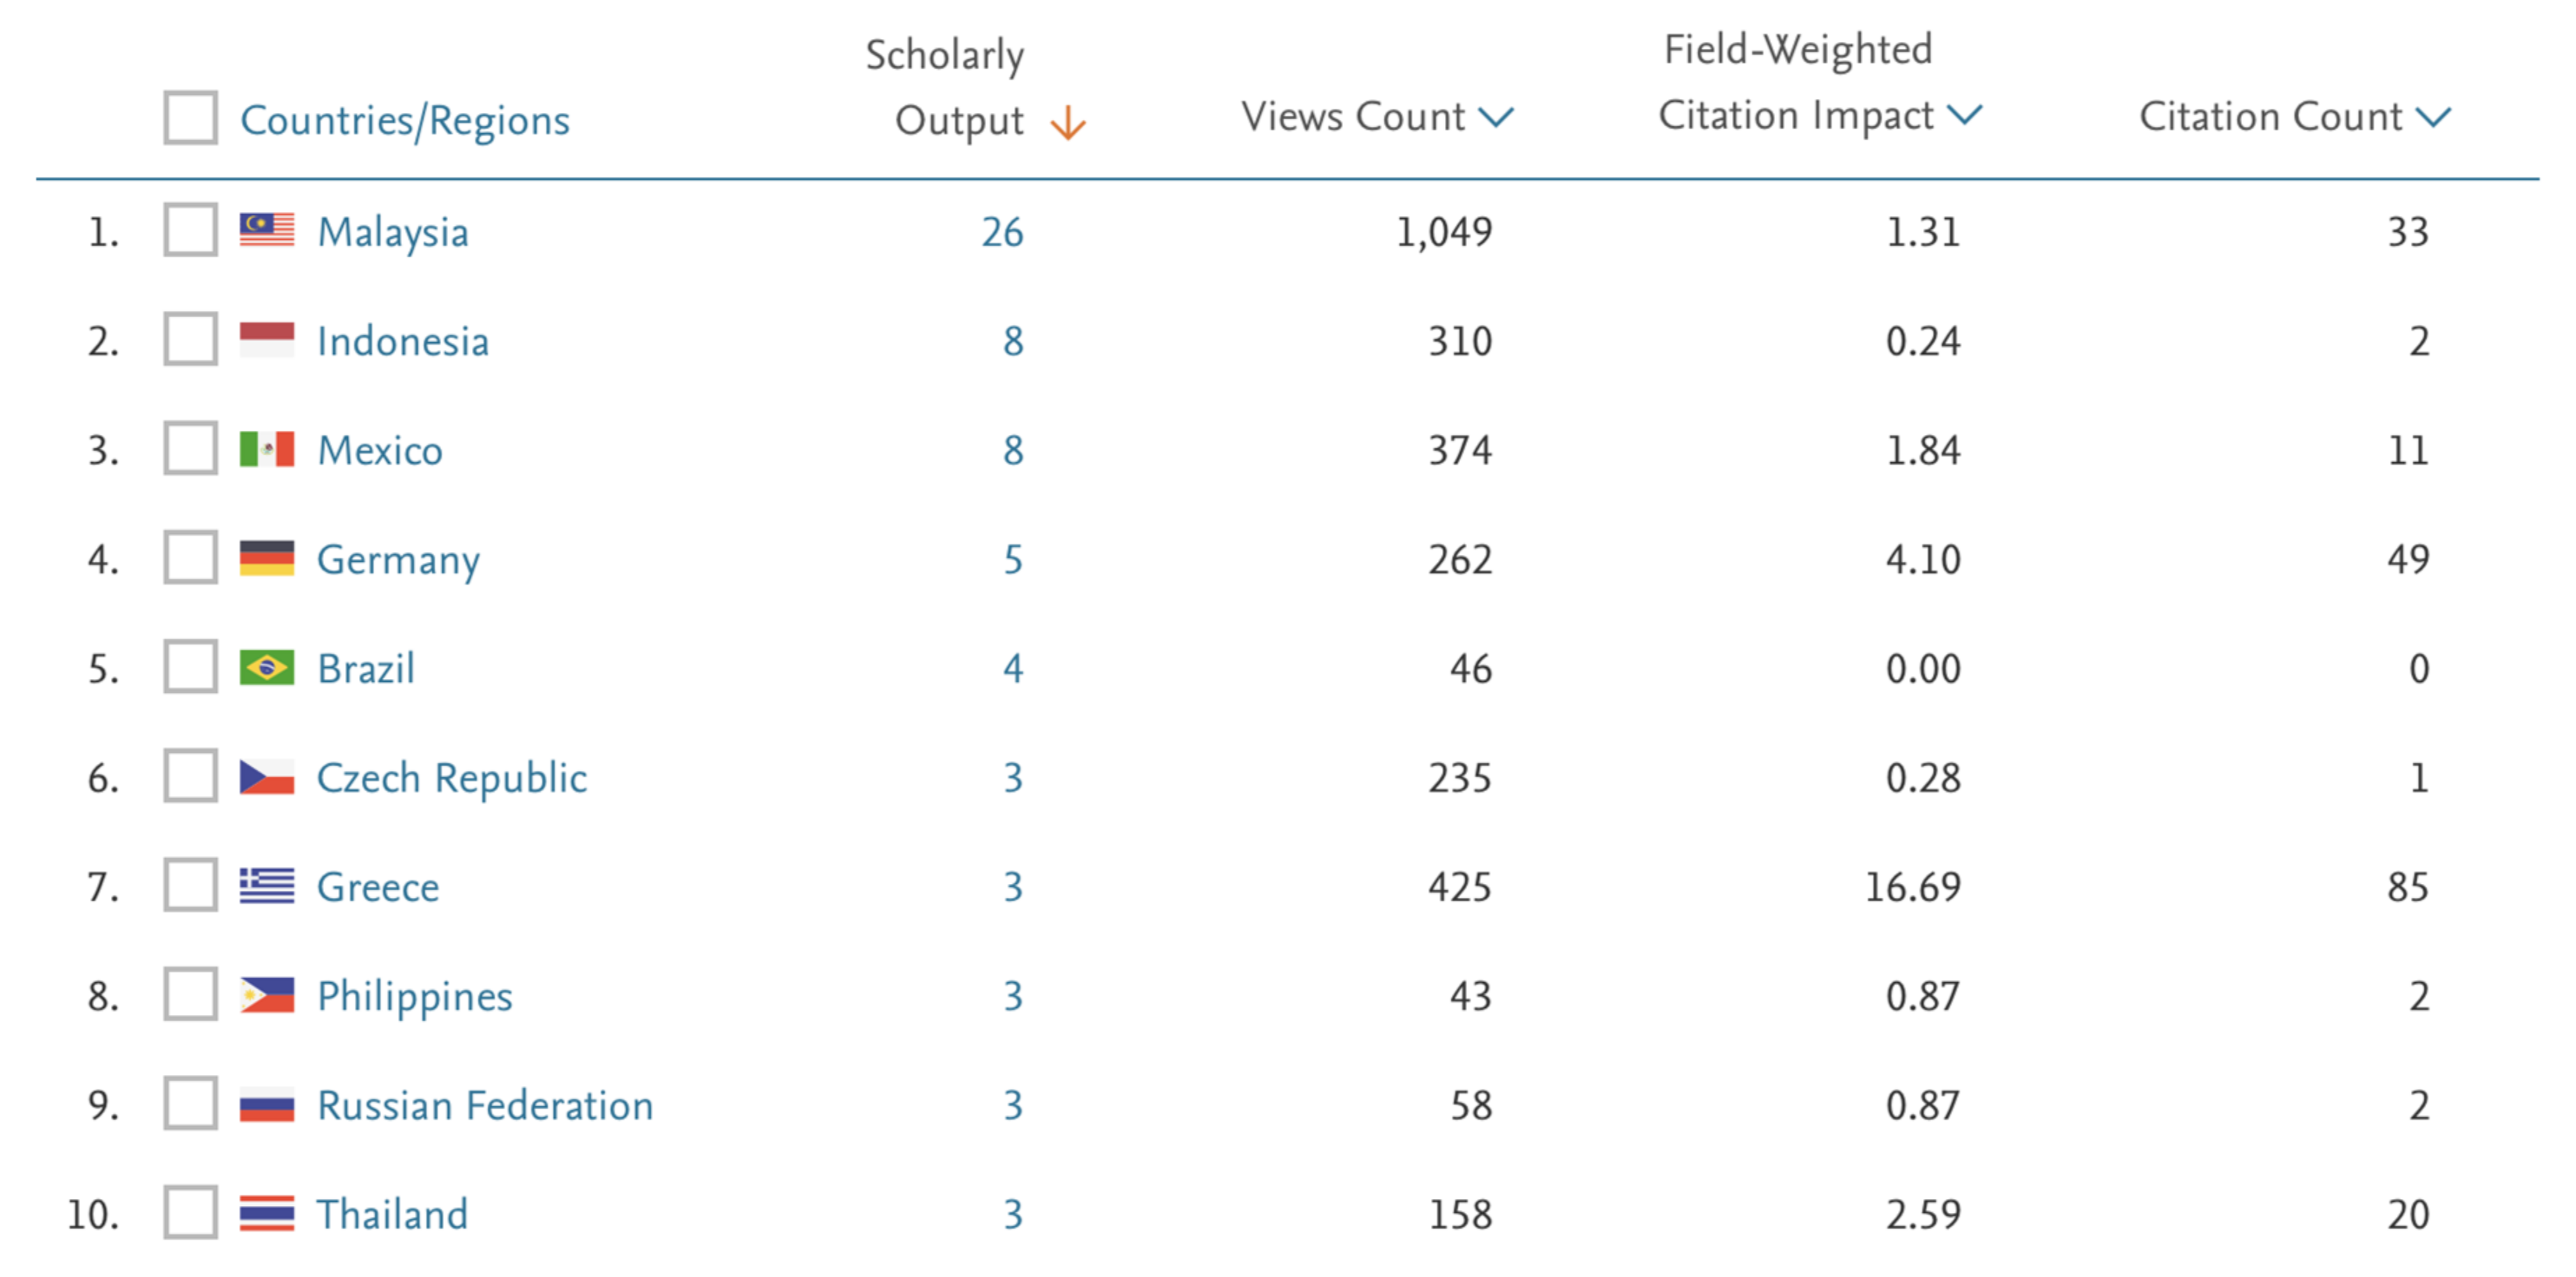The height and width of the screenshot is (1277, 2576).
Task: Open the Thailand country link
Action: (392, 1214)
